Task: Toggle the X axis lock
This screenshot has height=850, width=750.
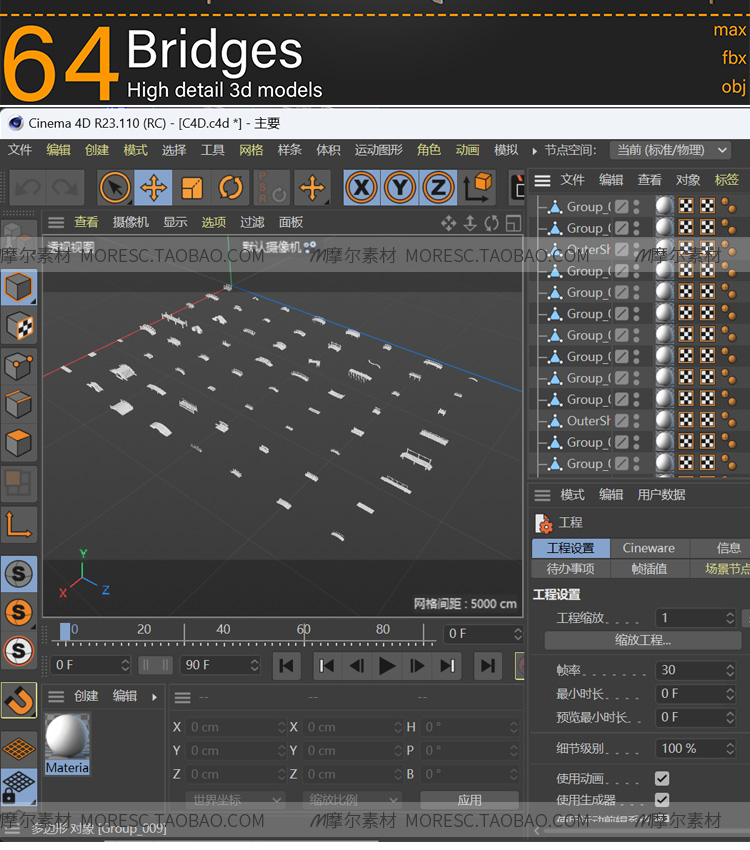Action: click(361, 188)
